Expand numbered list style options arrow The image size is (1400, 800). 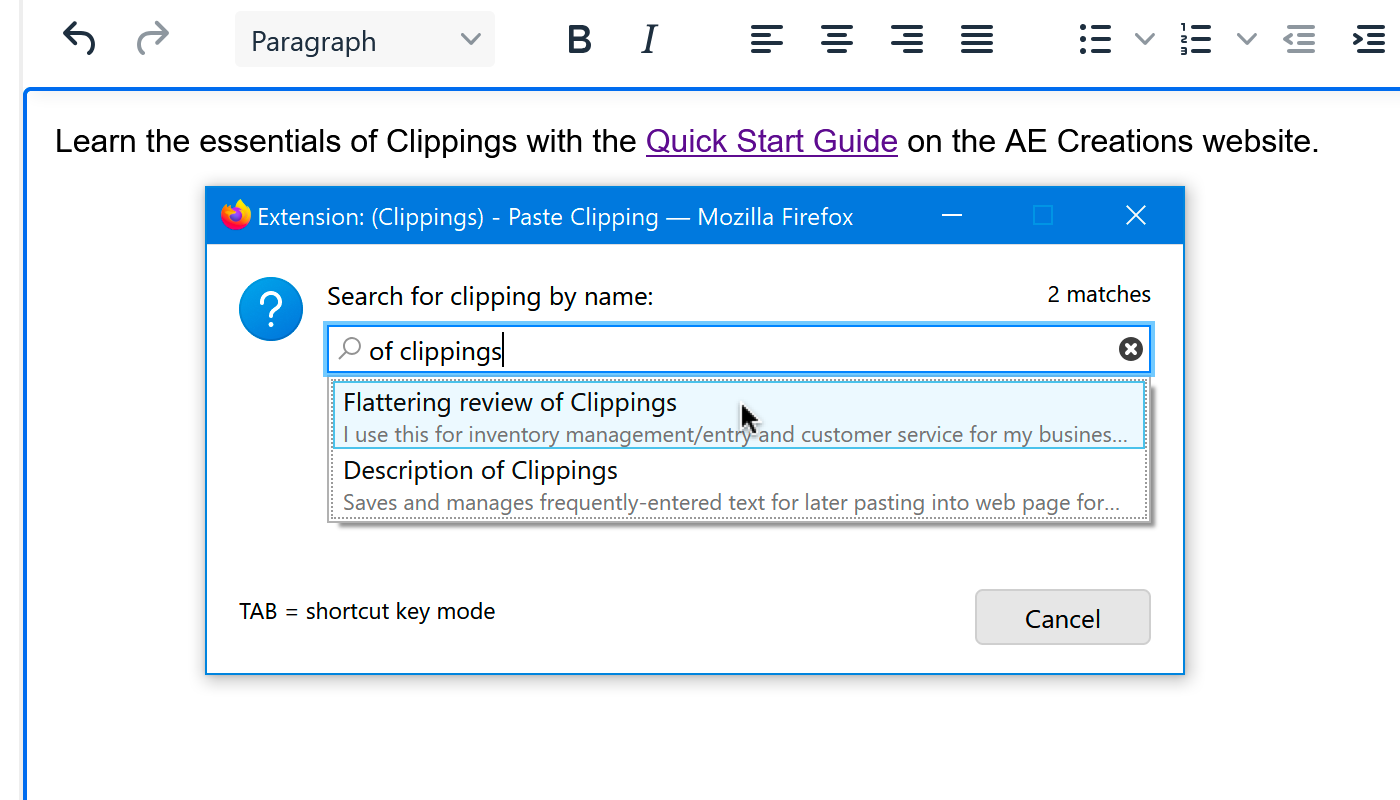(1246, 40)
